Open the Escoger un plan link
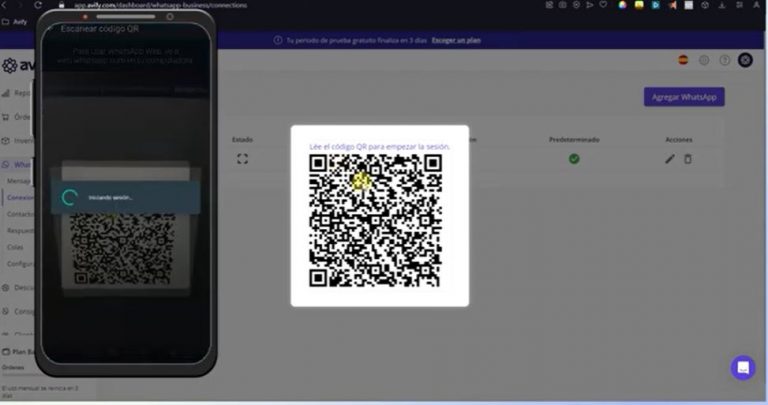 (x=456, y=41)
